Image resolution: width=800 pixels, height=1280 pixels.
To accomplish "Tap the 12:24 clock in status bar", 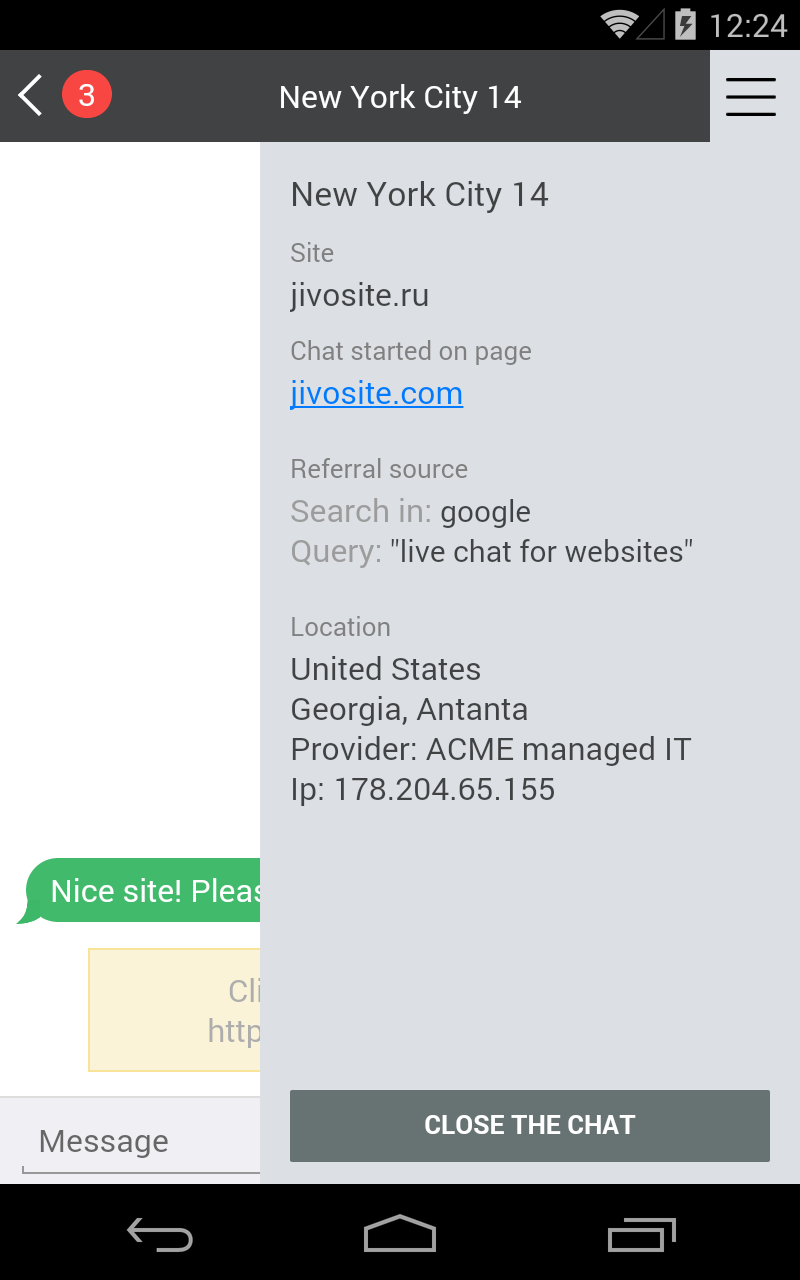I will coord(748,25).
